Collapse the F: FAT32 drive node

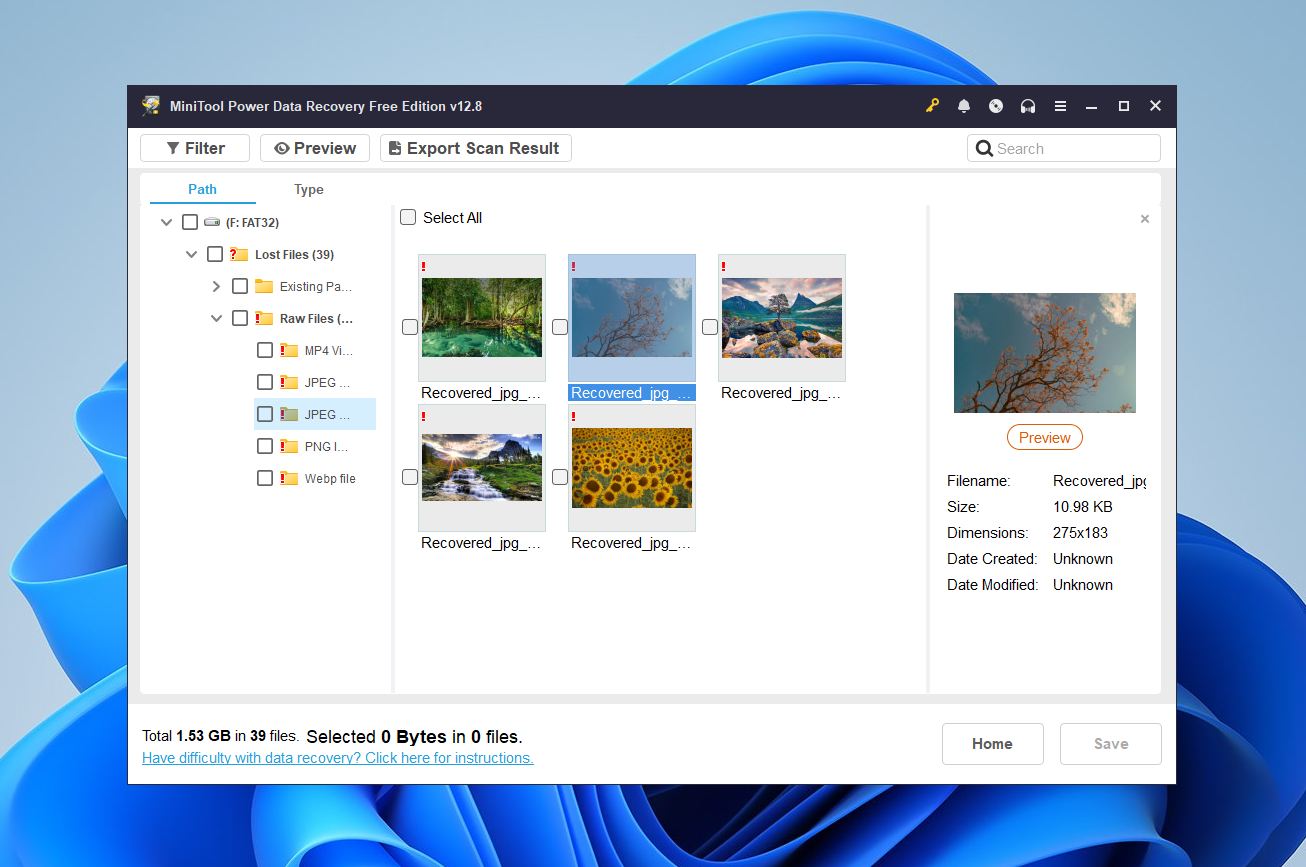pos(166,222)
